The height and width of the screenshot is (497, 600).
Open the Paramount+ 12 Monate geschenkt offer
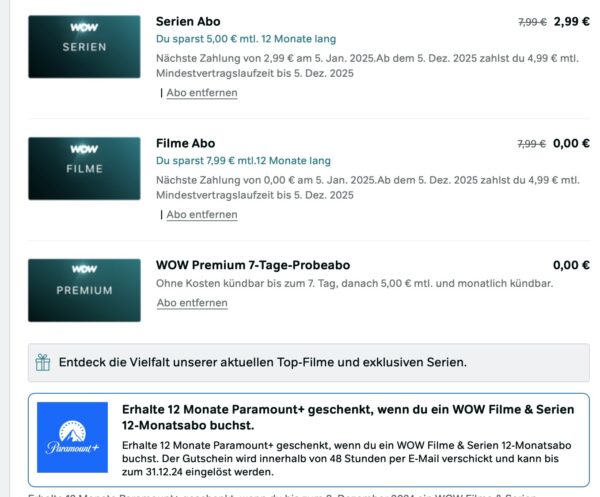(309, 440)
